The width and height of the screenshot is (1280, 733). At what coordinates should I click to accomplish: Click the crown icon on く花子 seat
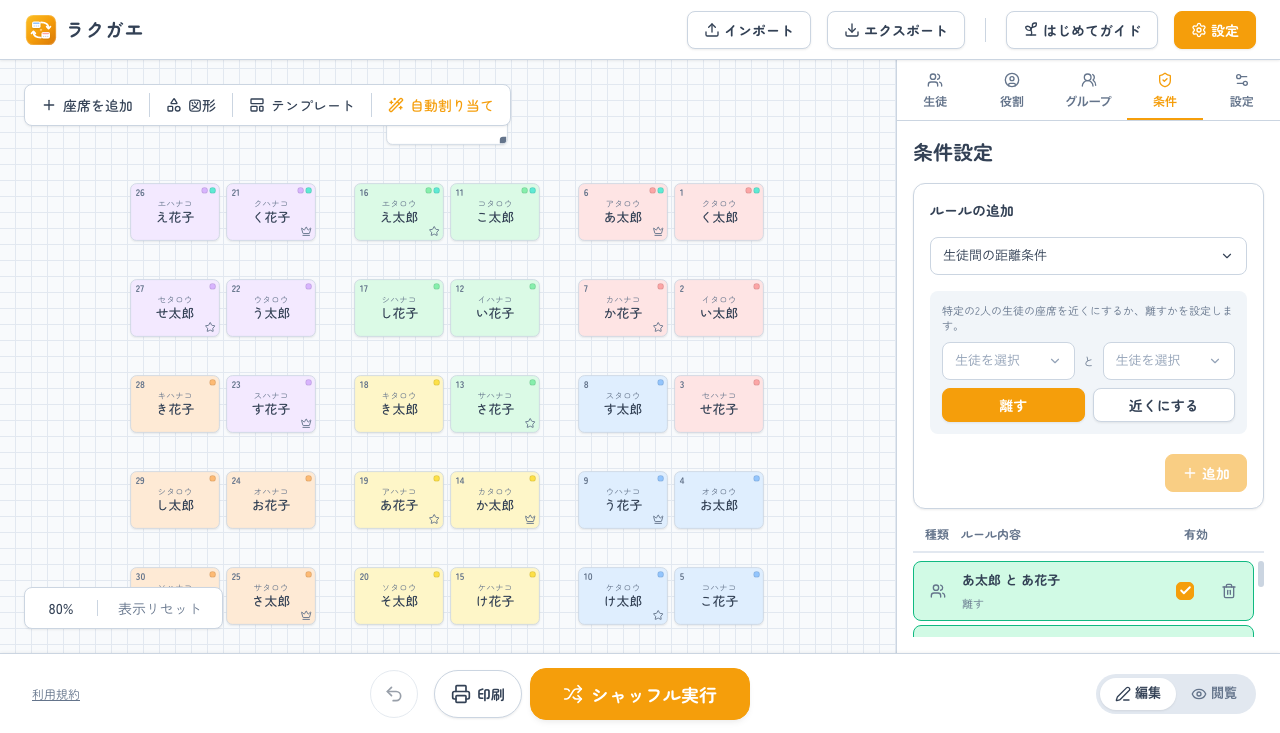click(x=306, y=231)
